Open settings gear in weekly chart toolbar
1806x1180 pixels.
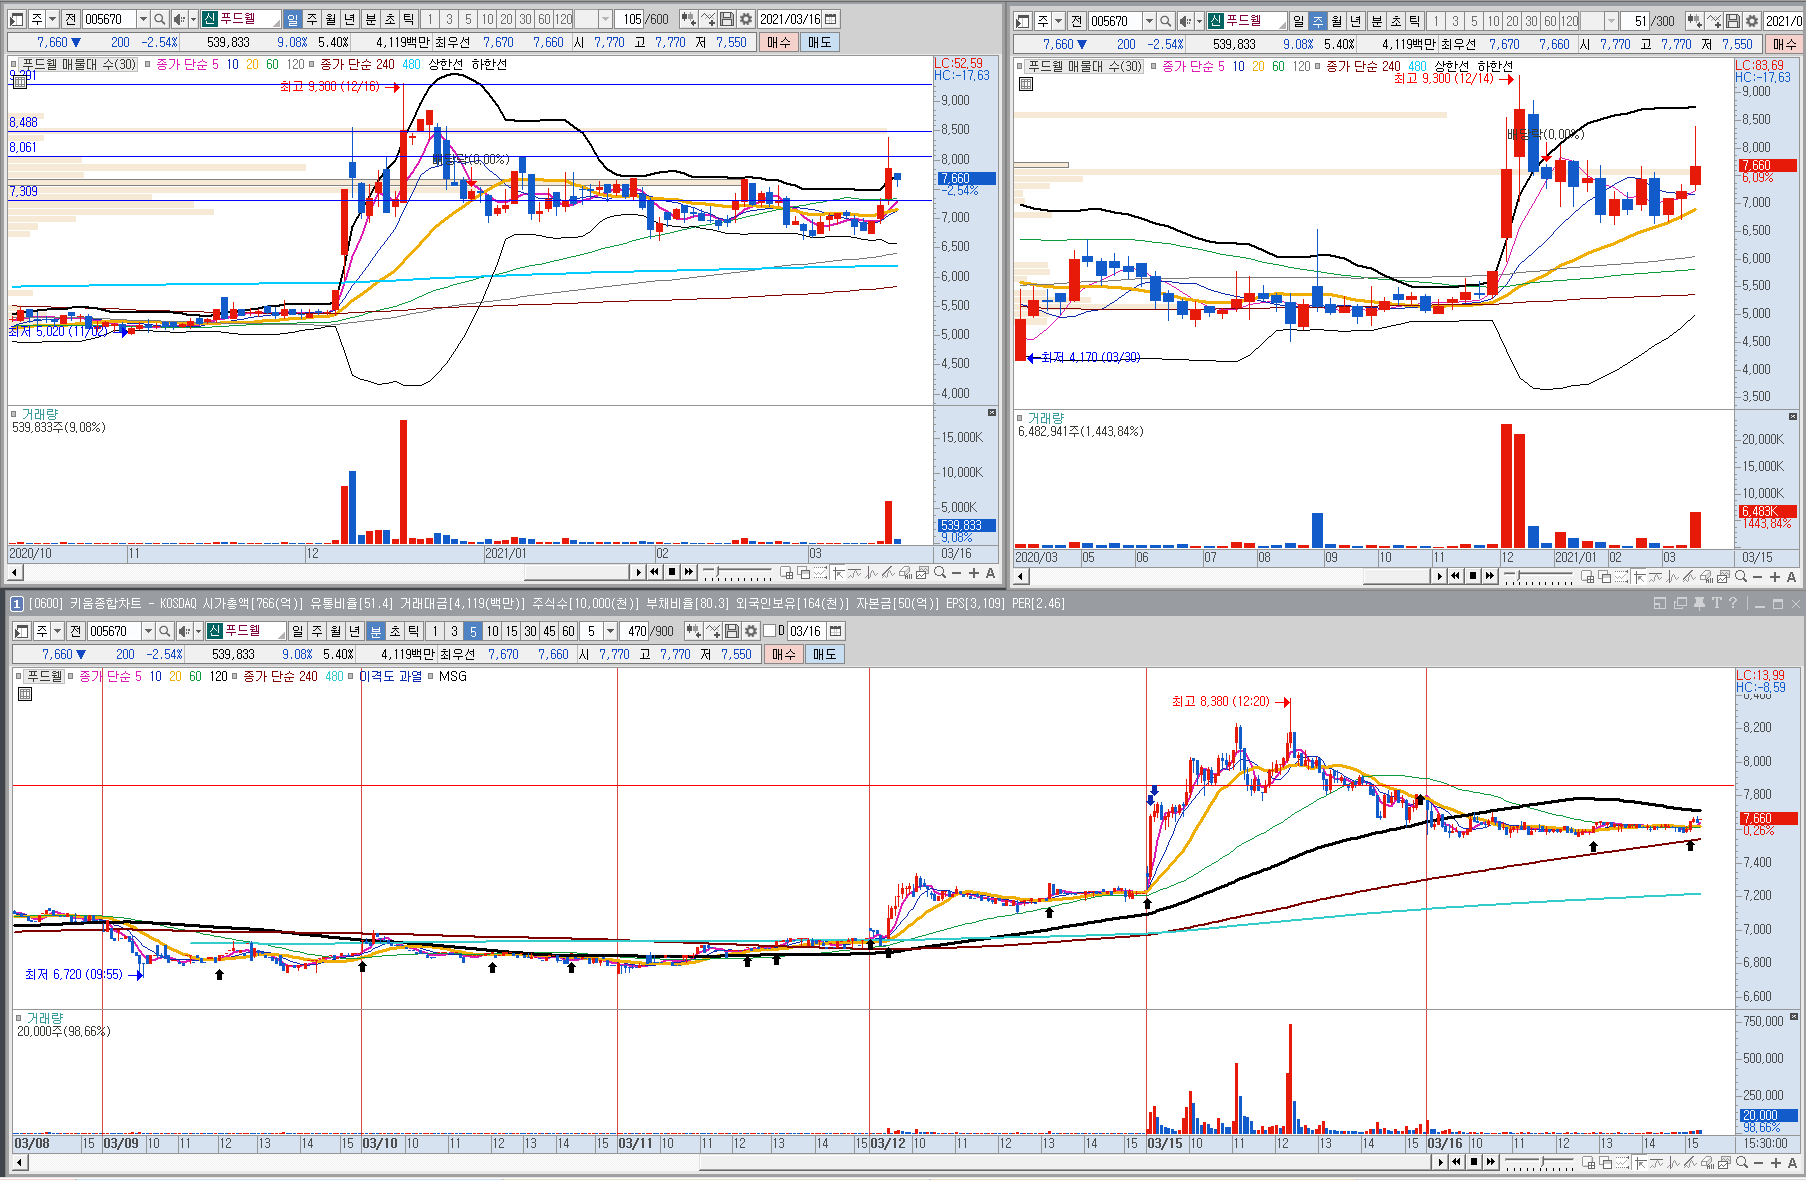(x=1752, y=21)
